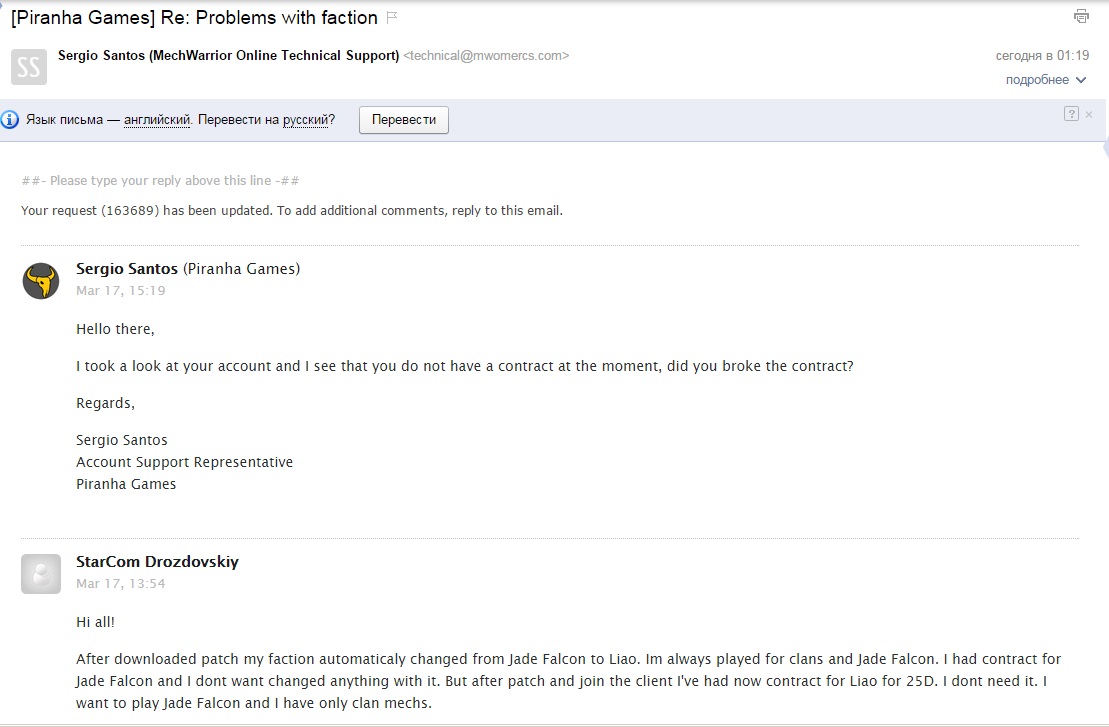Click the Mar 17, 15:19 timestamp

[x=120, y=291]
